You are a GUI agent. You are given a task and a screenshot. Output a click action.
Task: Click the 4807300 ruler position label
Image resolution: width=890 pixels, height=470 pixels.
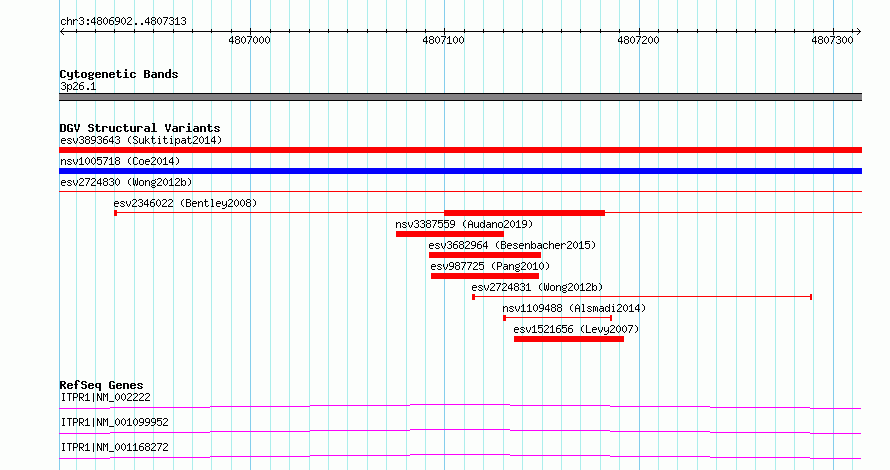(832, 40)
